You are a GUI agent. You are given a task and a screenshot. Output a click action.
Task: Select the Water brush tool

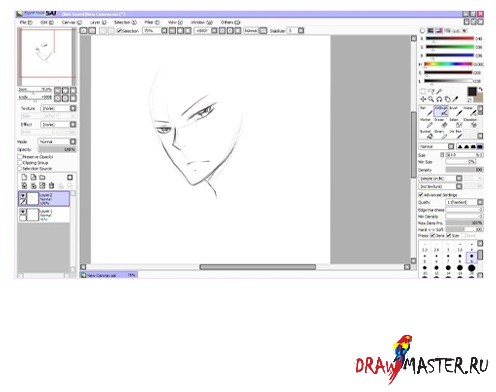coord(470,111)
